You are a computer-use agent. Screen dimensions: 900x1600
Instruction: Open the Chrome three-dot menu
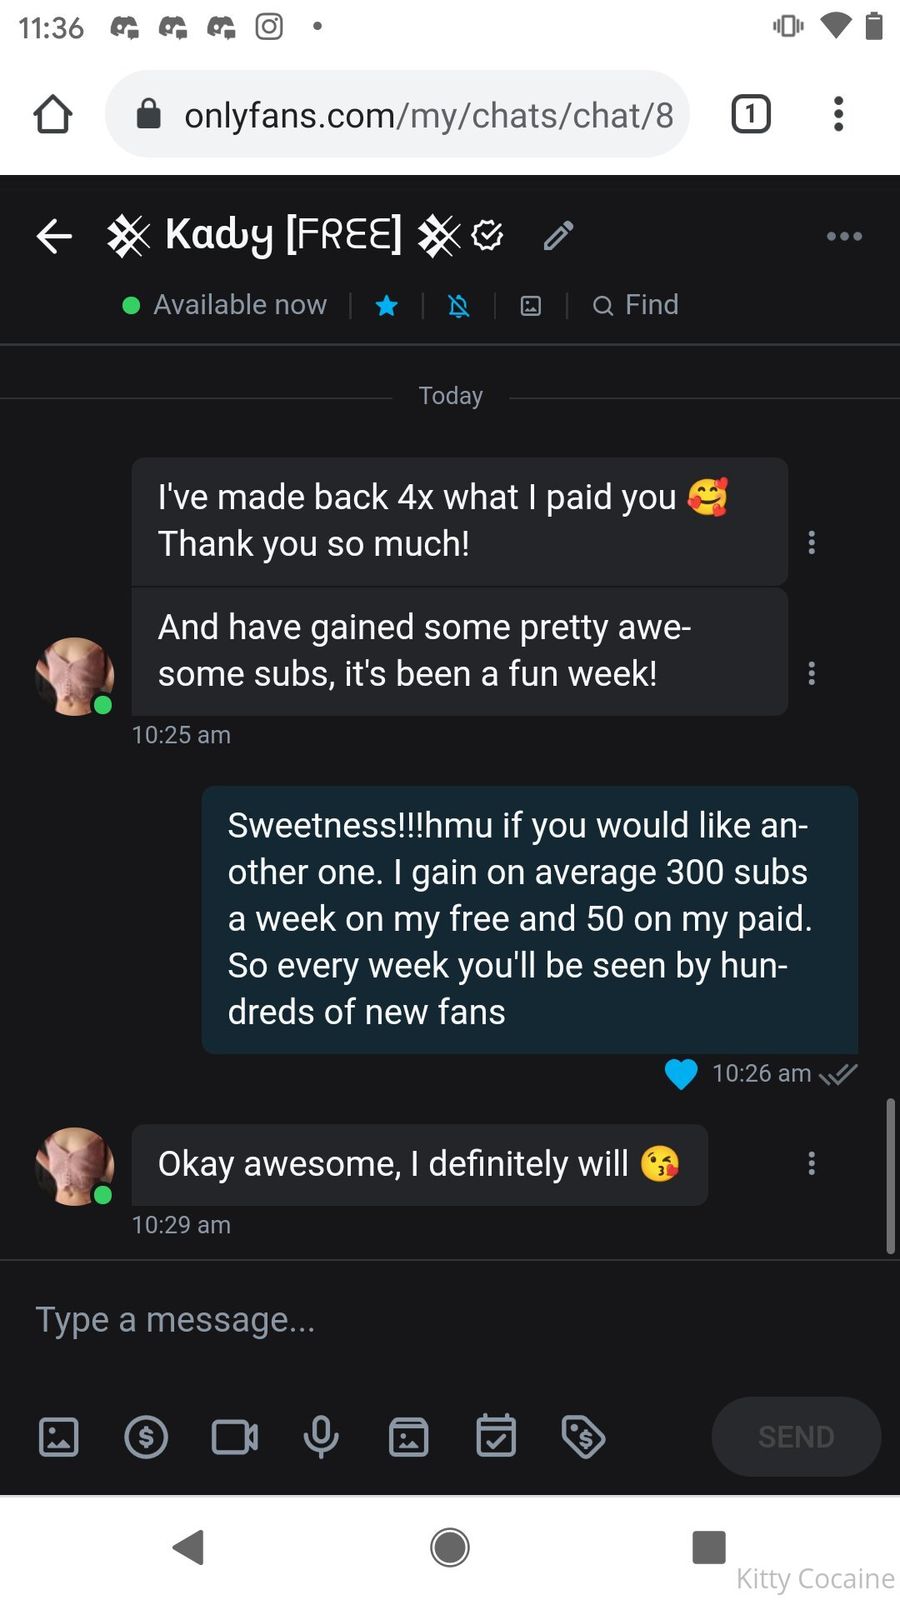pyautogui.click(x=839, y=114)
